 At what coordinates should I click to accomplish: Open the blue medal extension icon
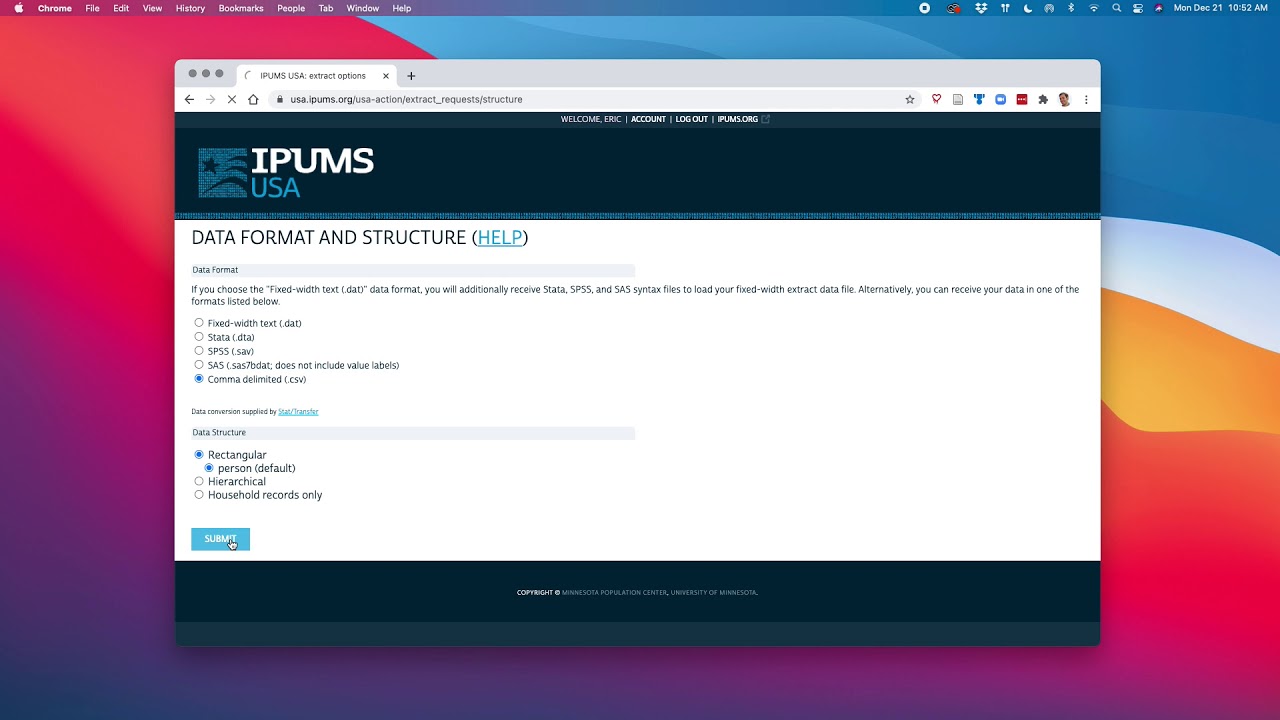(979, 99)
